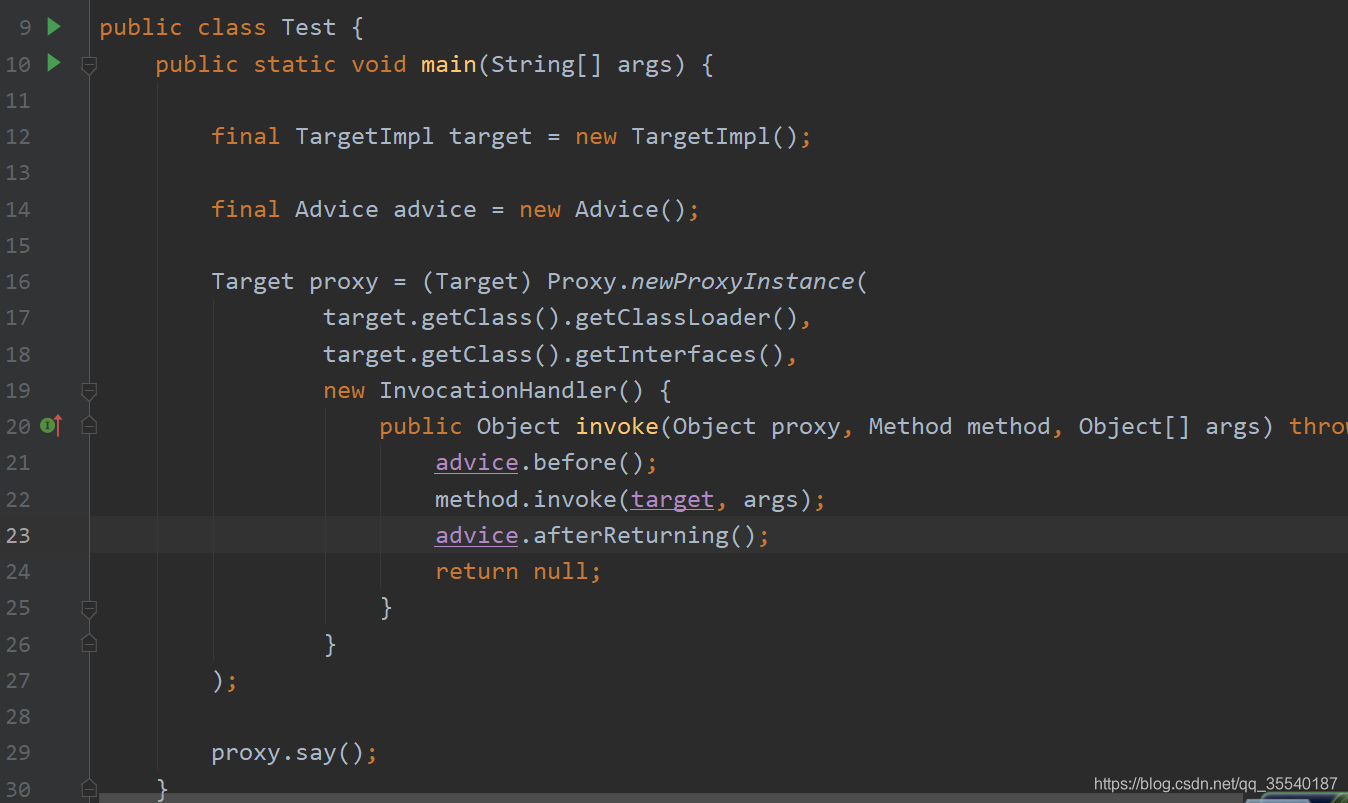Viewport: 1348px width, 803px height.
Task: Click "afterReturning()" on line 23
Action: (644, 535)
